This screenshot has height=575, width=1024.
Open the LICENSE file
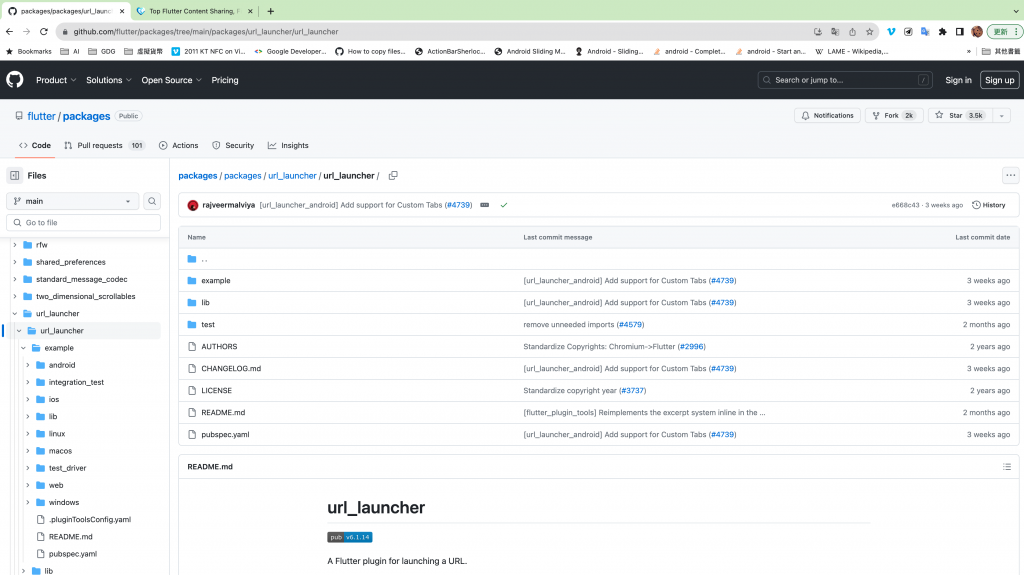click(x=216, y=391)
